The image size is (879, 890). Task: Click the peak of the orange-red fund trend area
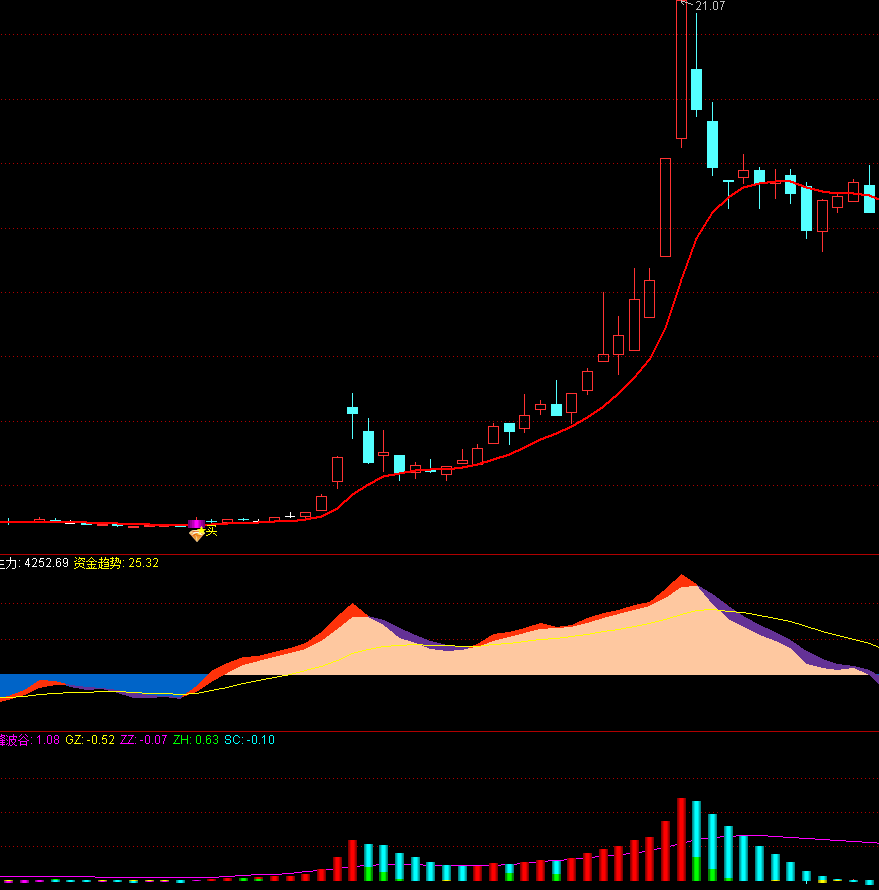[x=682, y=580]
